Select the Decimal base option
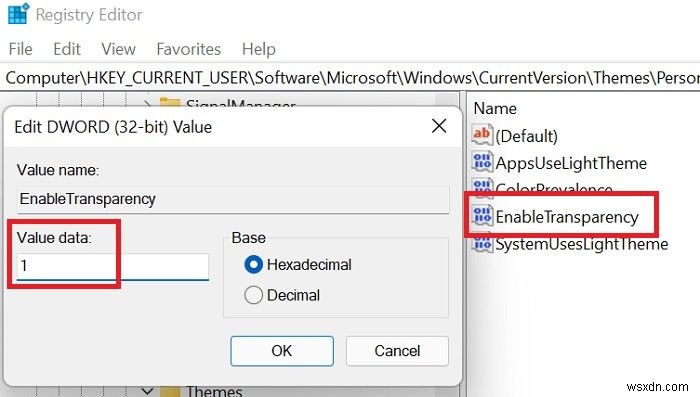The image size is (700, 397). coord(282,295)
